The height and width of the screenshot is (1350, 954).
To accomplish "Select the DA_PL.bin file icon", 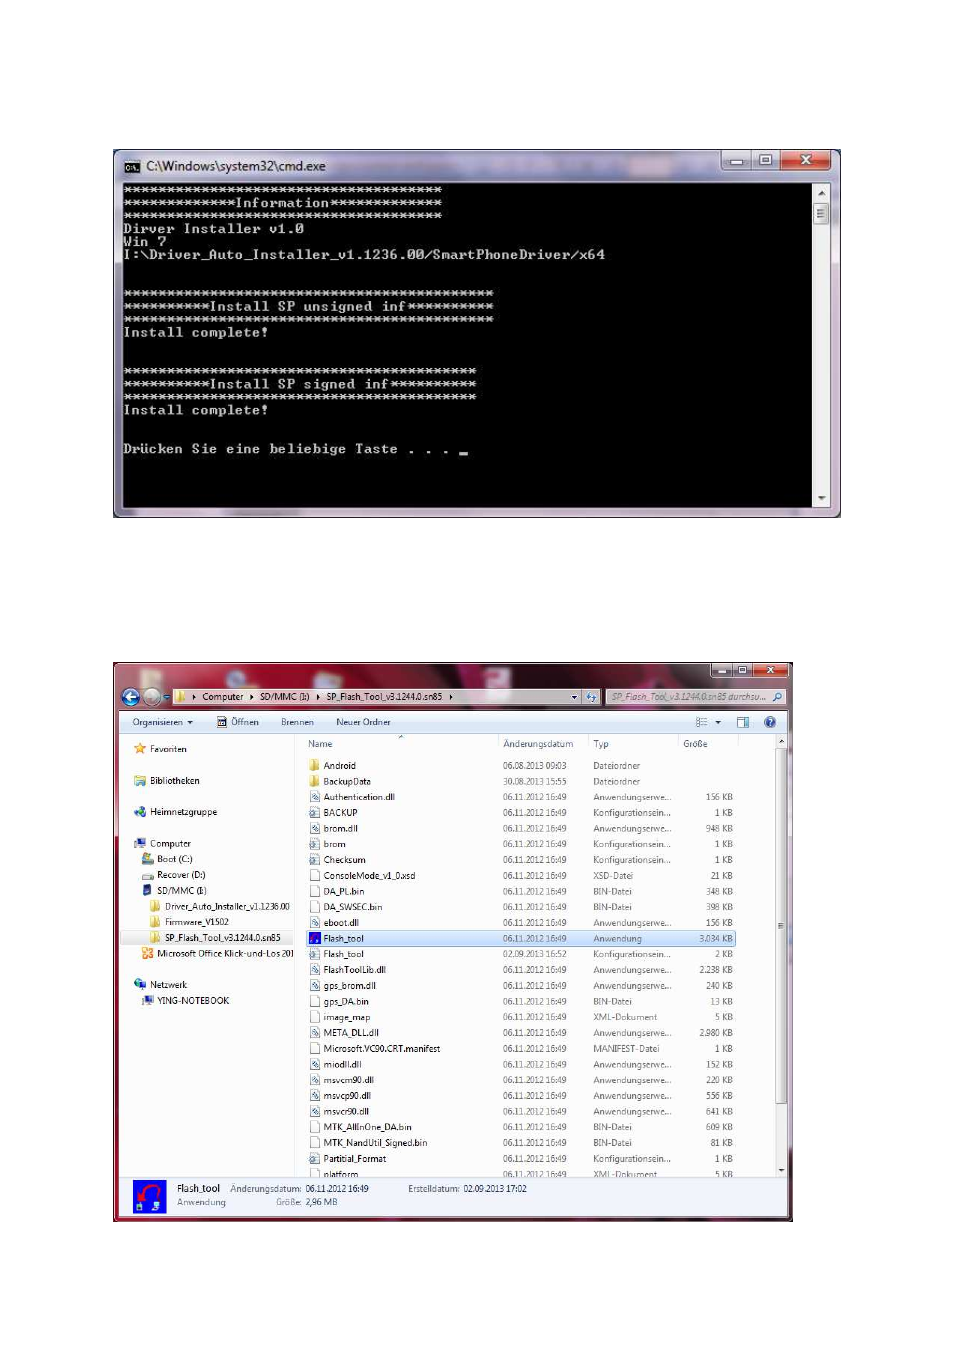I will pos(314,891).
